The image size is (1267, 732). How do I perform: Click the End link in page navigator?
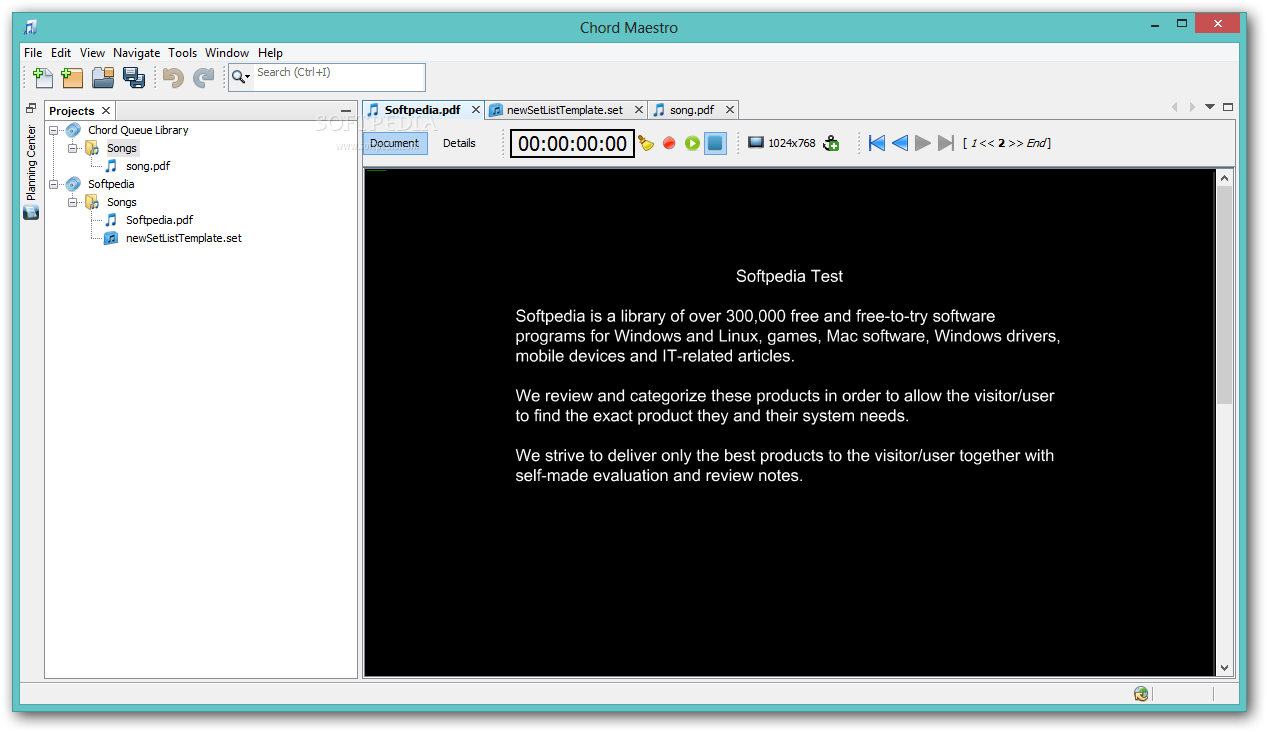1035,143
